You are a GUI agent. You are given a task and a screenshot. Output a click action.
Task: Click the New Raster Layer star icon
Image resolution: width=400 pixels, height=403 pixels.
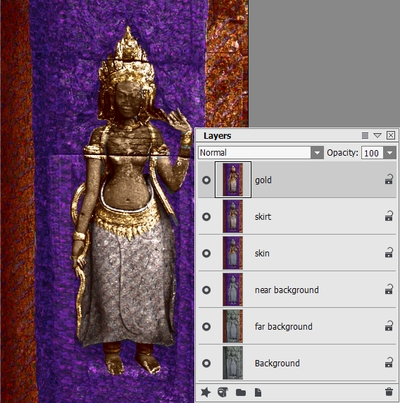(206, 392)
